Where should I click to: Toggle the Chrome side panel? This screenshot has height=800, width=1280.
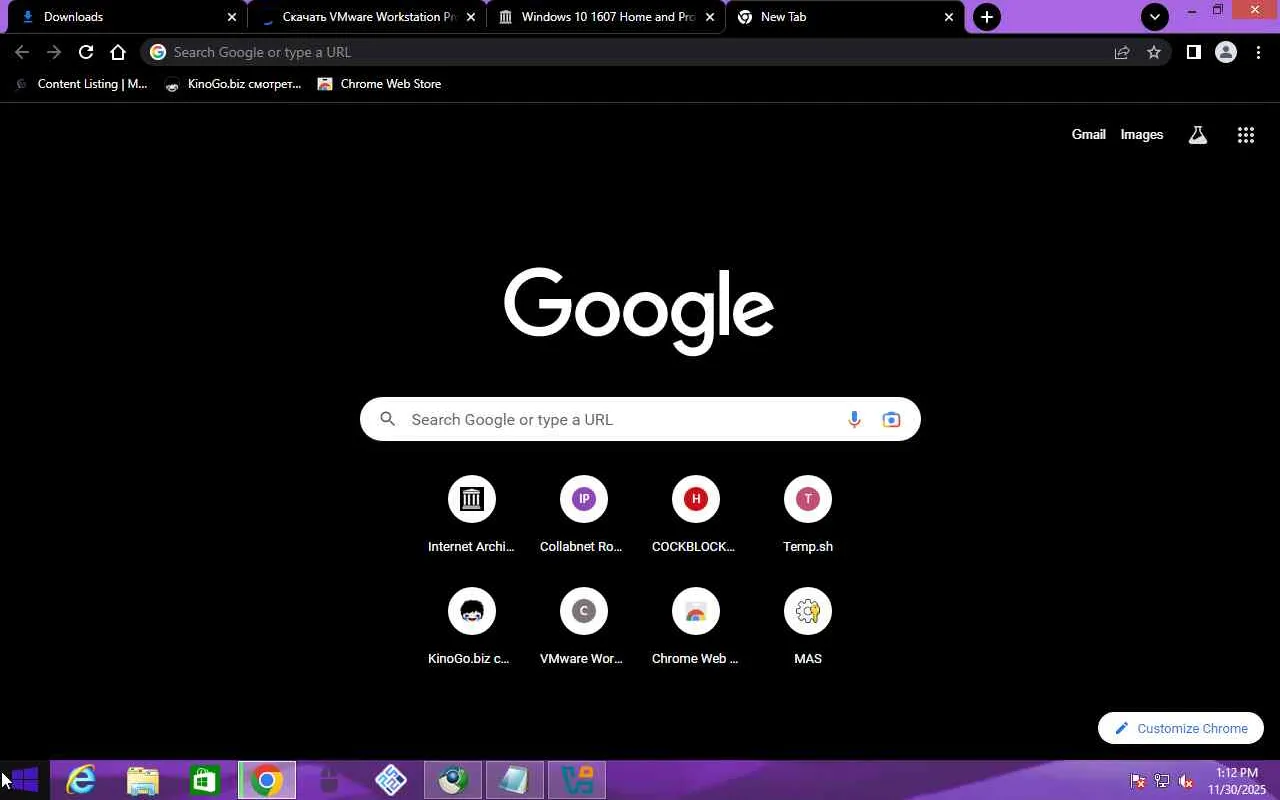click(x=1193, y=52)
